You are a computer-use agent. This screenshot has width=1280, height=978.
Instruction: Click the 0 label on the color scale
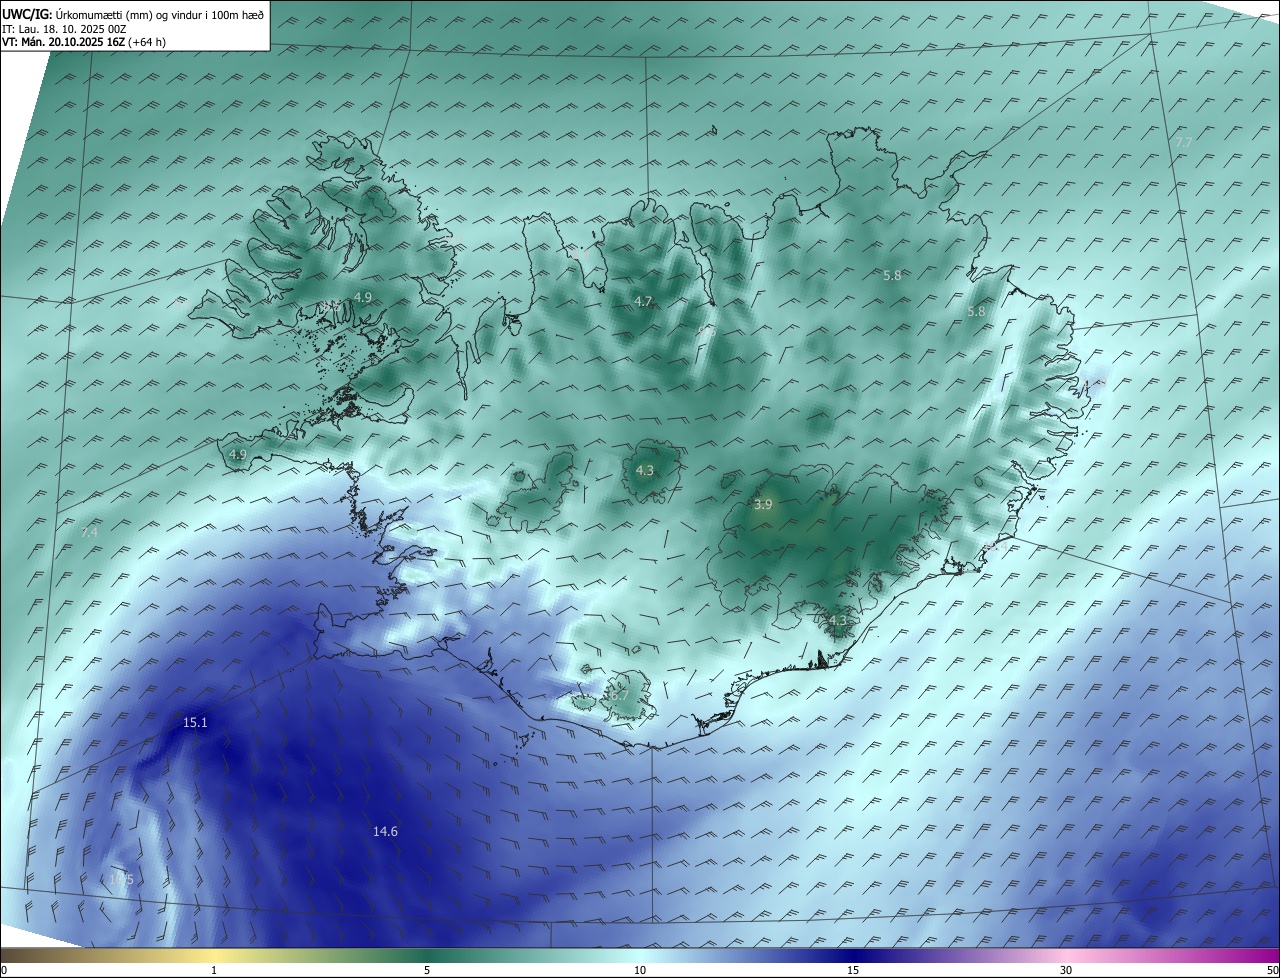pyautogui.click(x=4, y=970)
